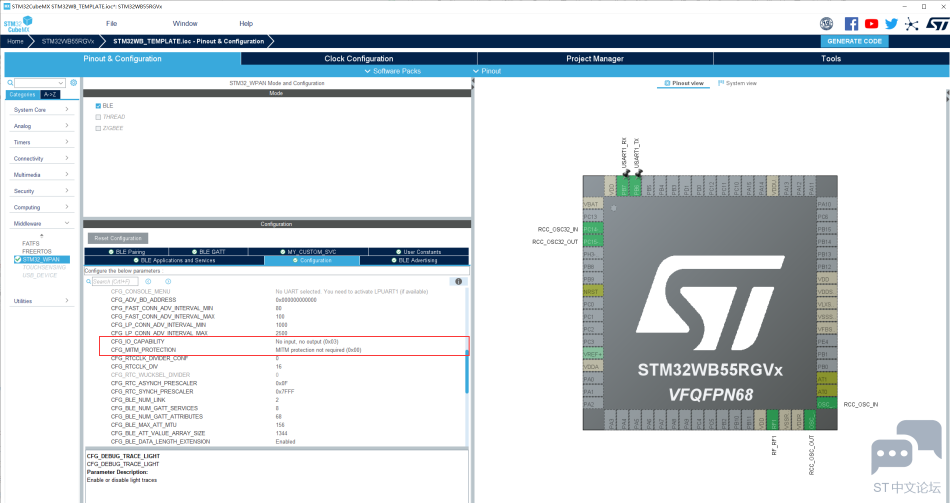Select the AT1 pin on chip

coord(827,379)
